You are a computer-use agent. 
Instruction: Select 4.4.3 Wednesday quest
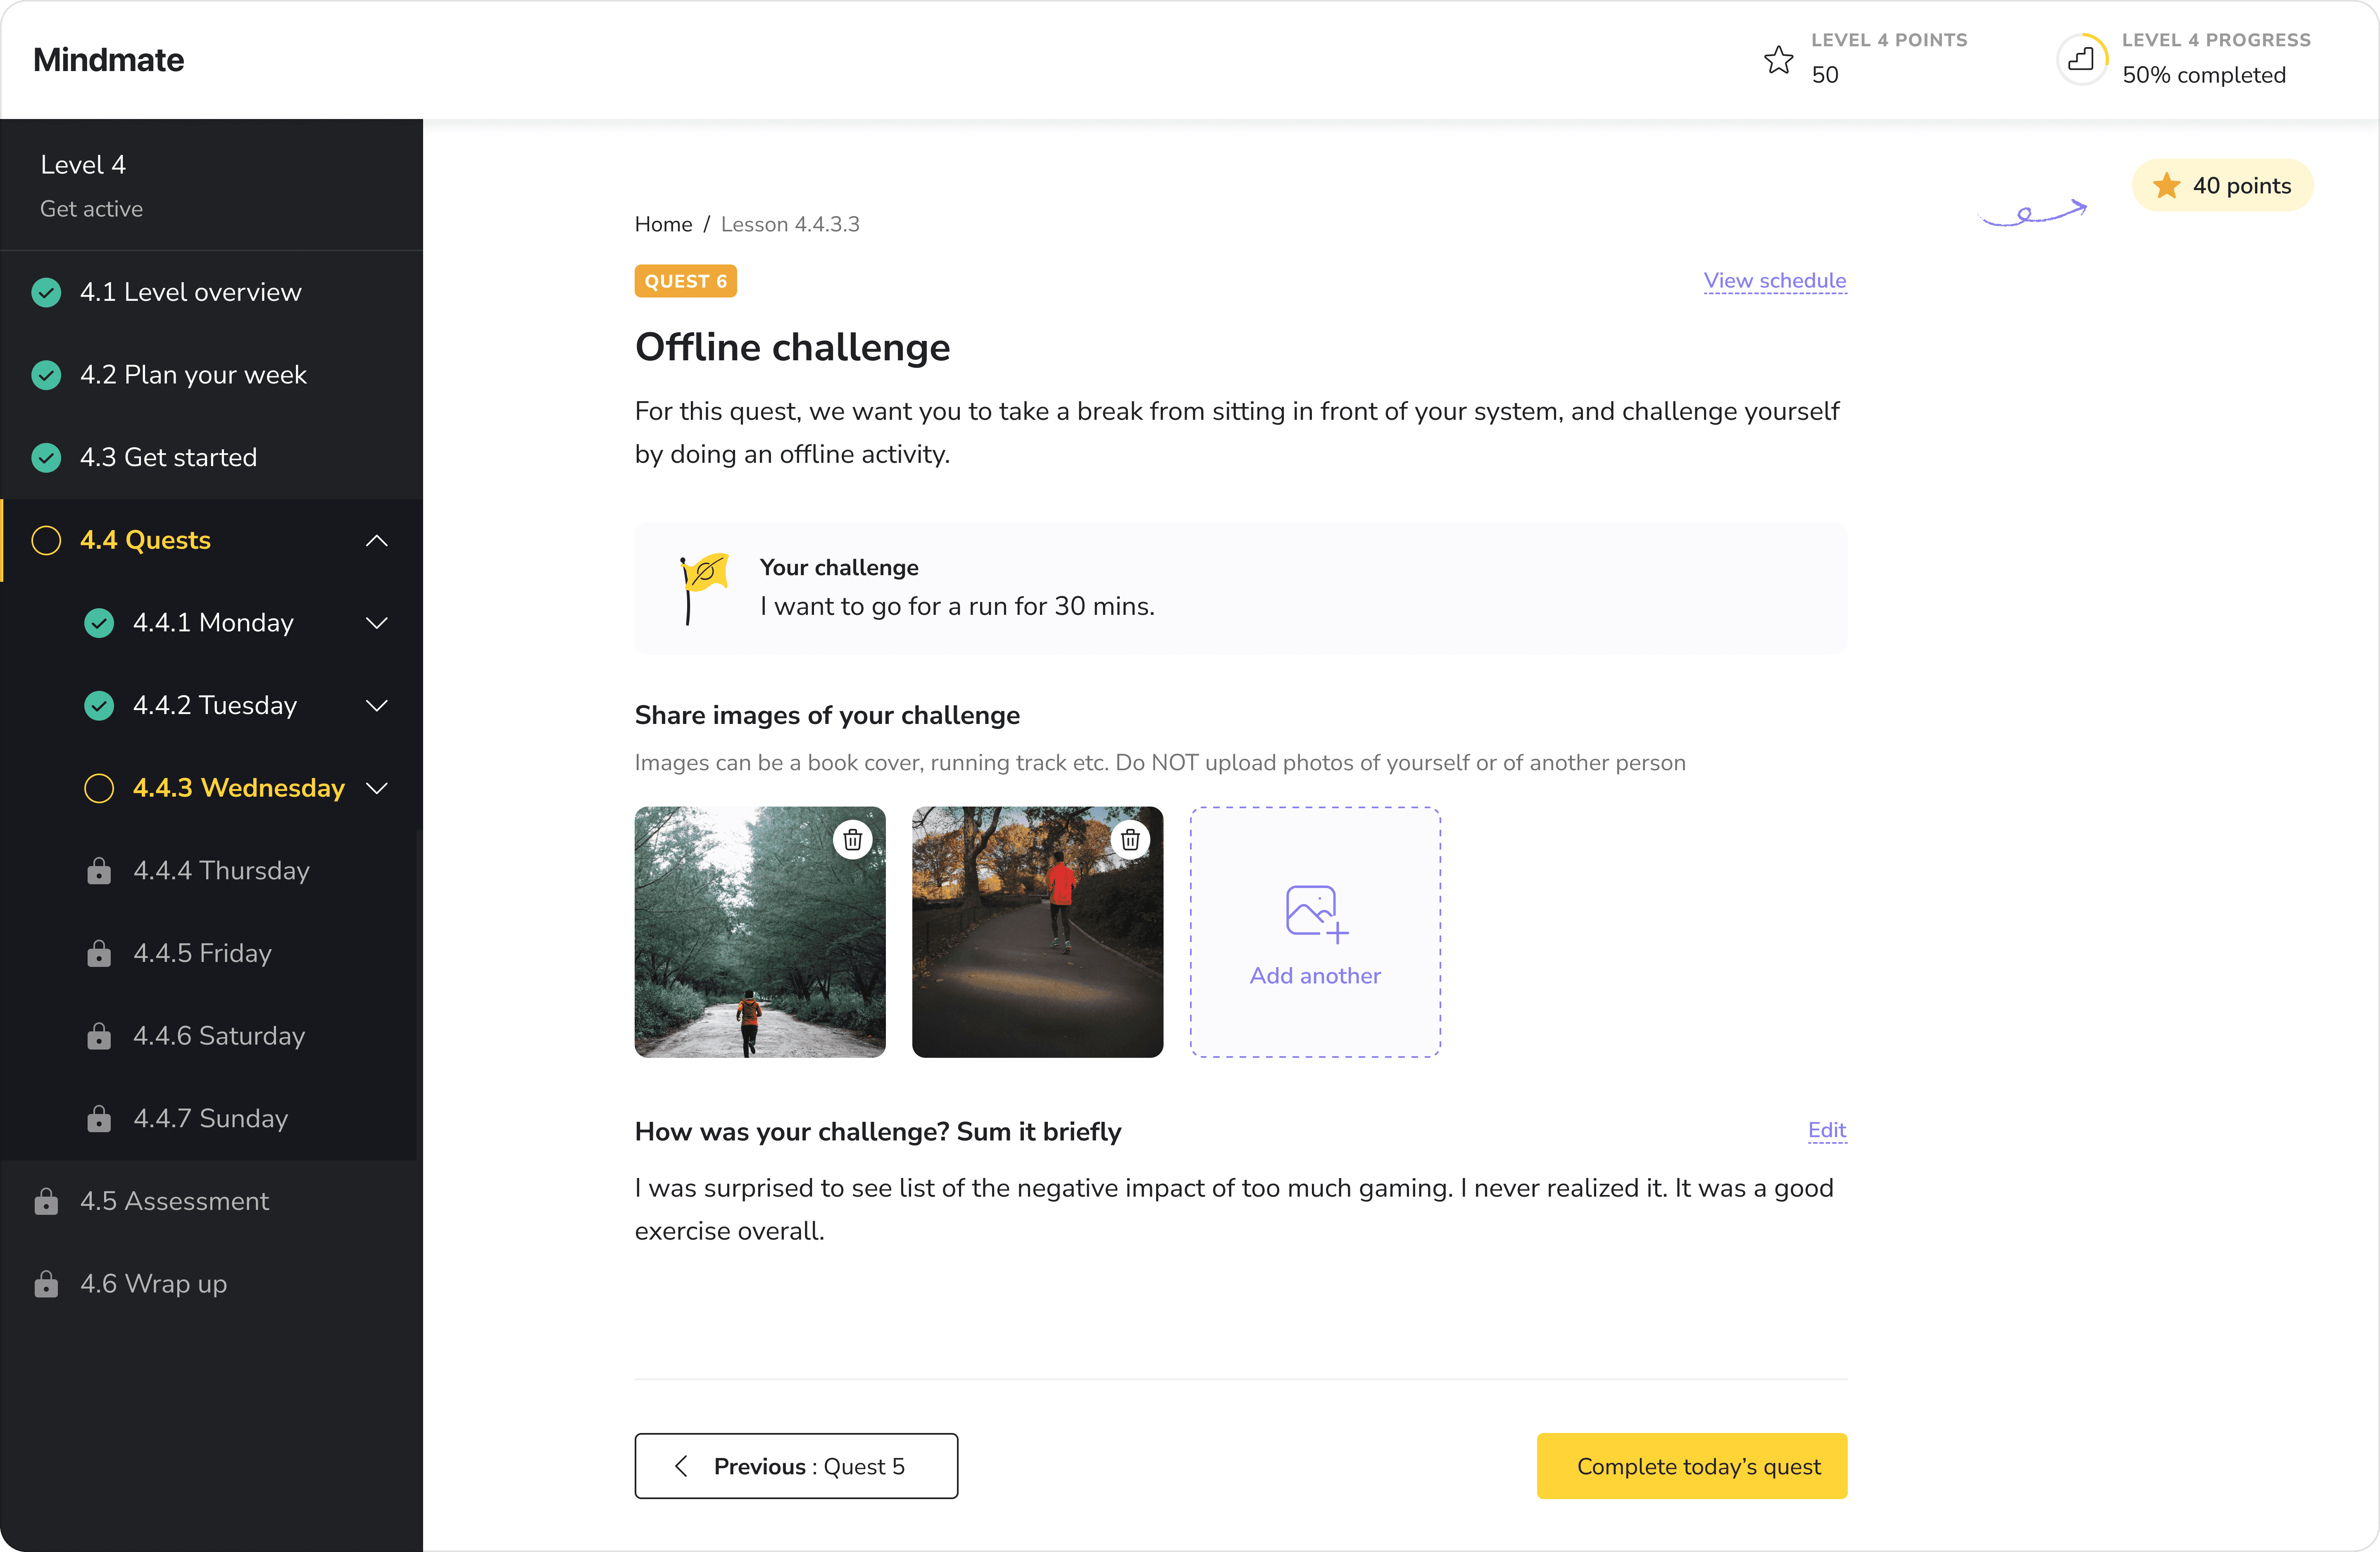click(x=211, y=788)
